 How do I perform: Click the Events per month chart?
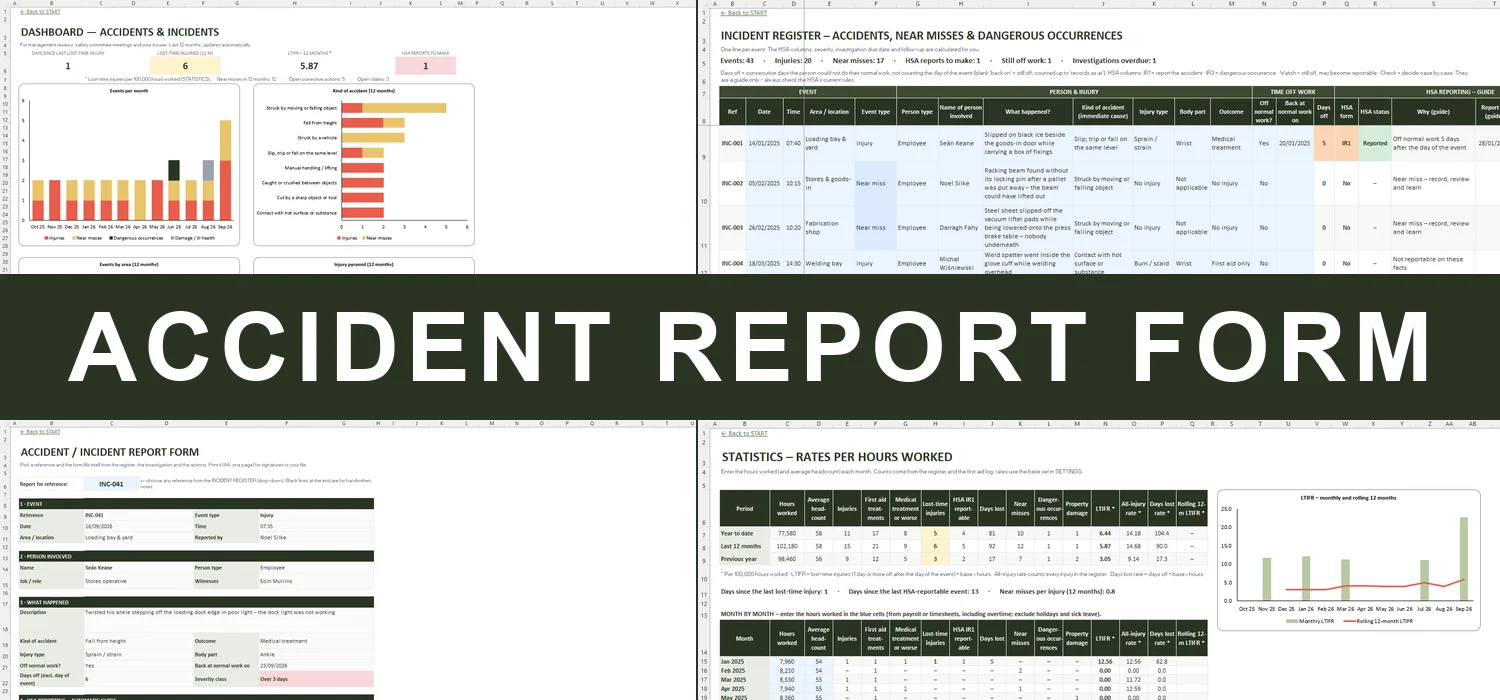coord(129,165)
